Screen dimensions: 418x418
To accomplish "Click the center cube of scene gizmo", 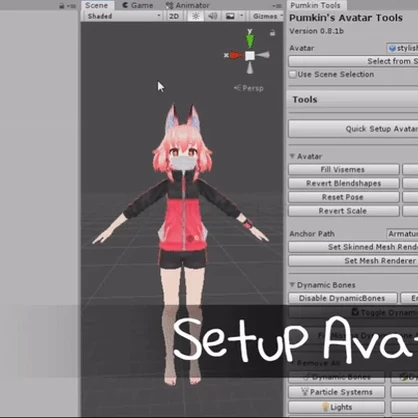I will tap(250, 55).
